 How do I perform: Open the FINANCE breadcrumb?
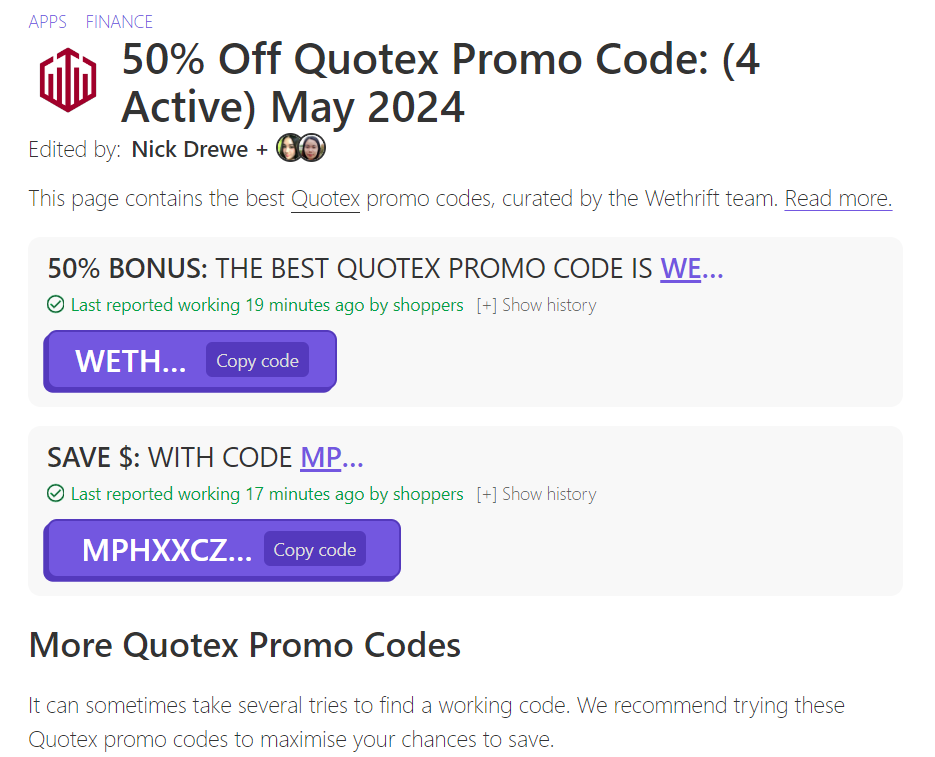click(119, 22)
